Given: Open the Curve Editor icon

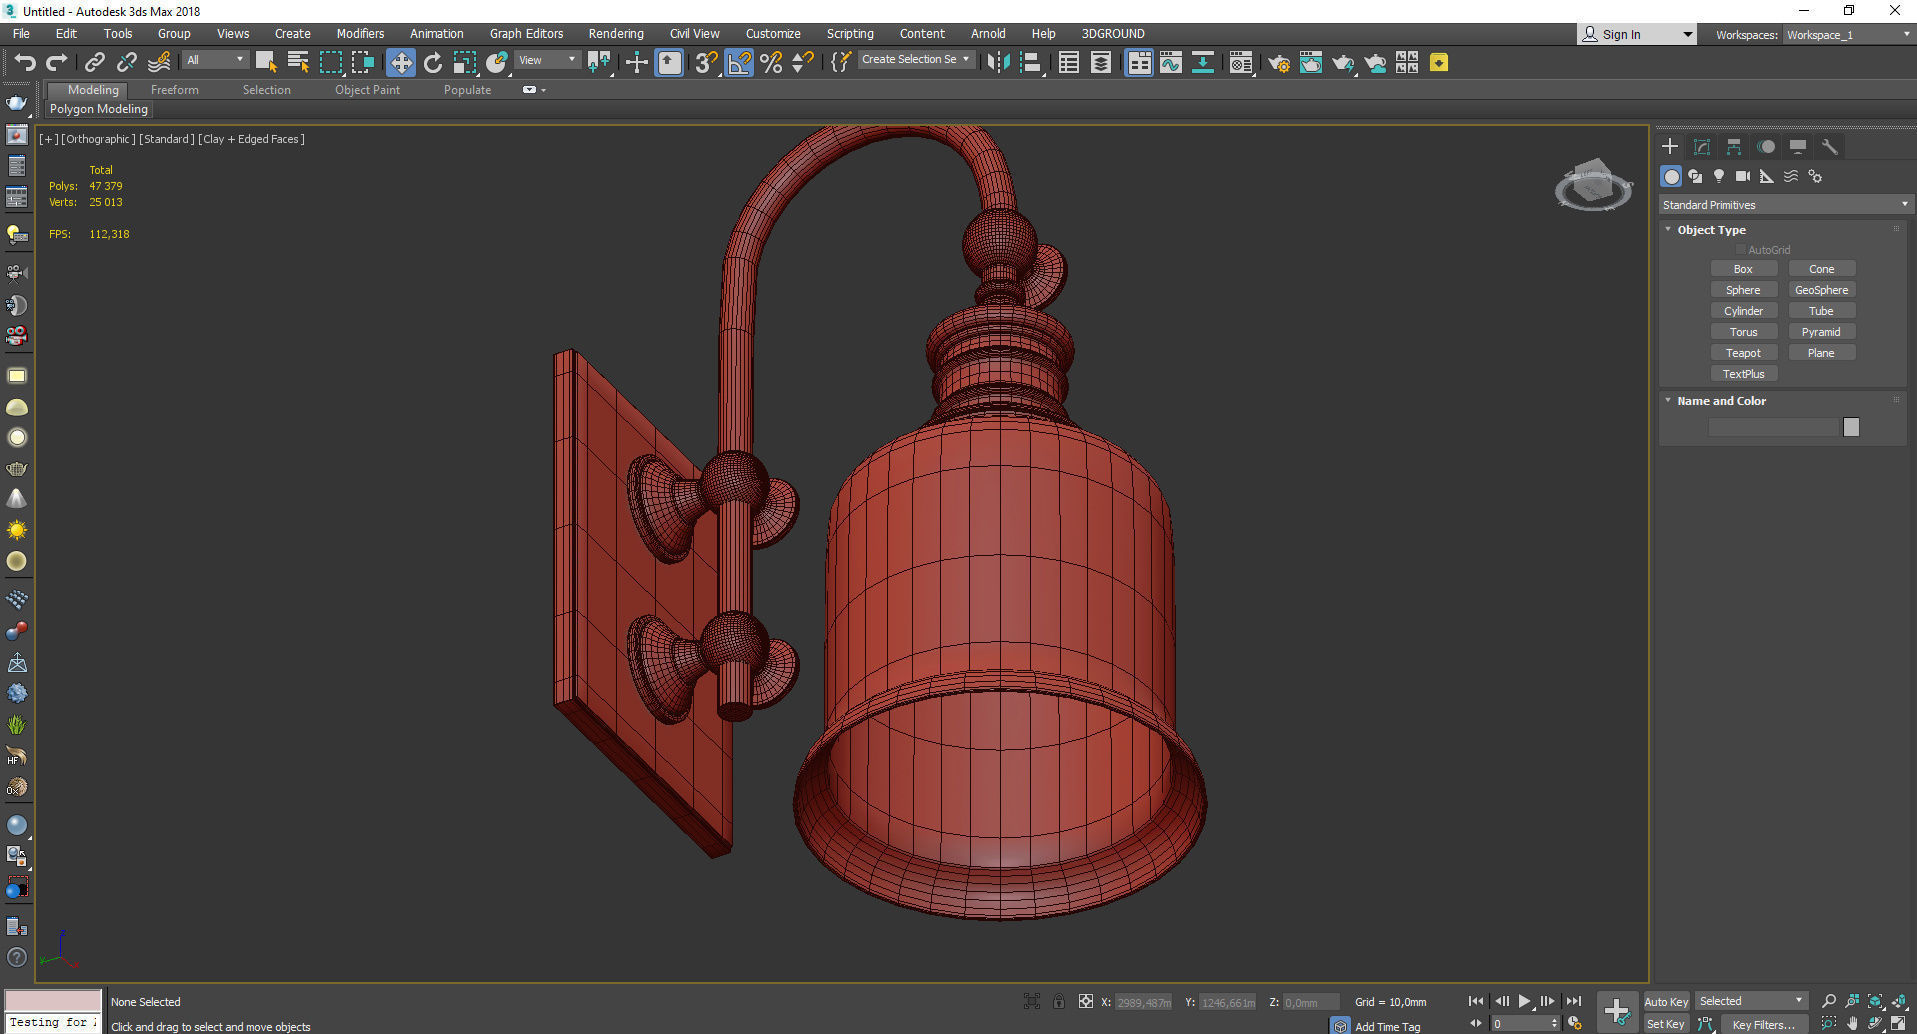Looking at the screenshot, I should tap(1170, 62).
